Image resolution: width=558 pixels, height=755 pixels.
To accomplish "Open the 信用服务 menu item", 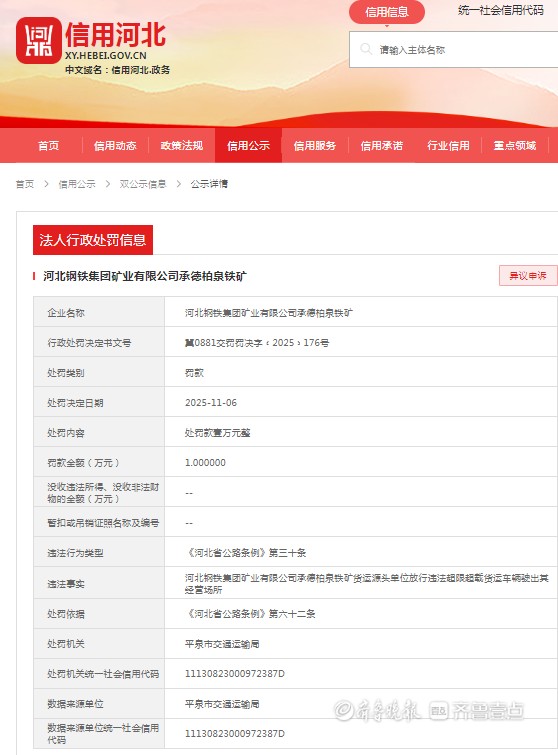I will coord(315,145).
